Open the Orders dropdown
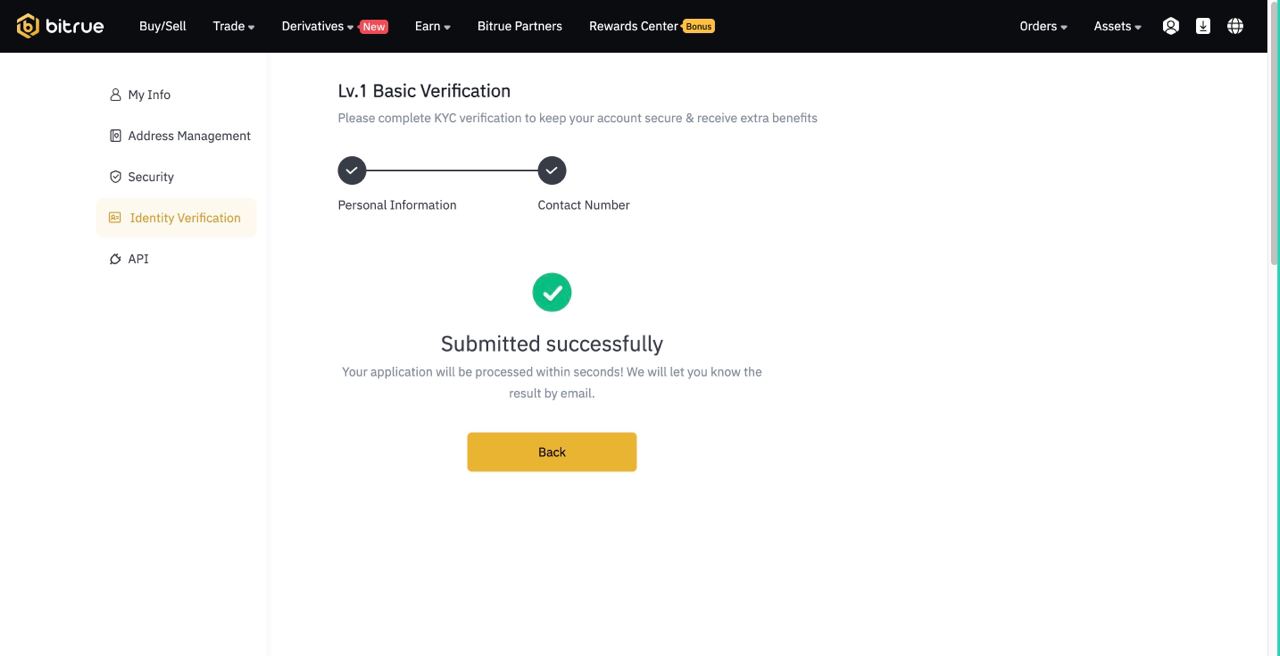 1043,26
